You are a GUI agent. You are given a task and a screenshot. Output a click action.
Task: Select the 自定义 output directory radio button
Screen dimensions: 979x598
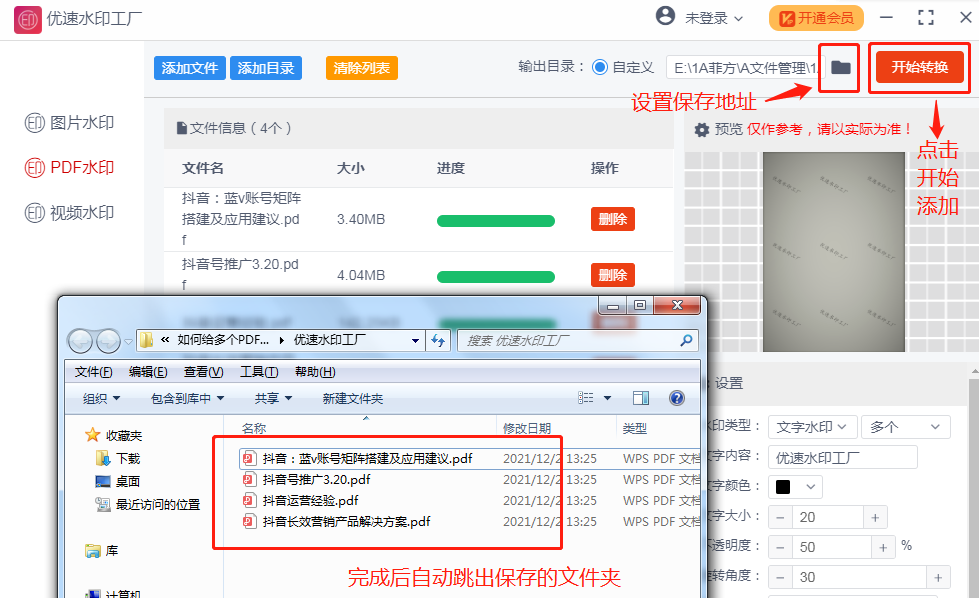point(600,67)
